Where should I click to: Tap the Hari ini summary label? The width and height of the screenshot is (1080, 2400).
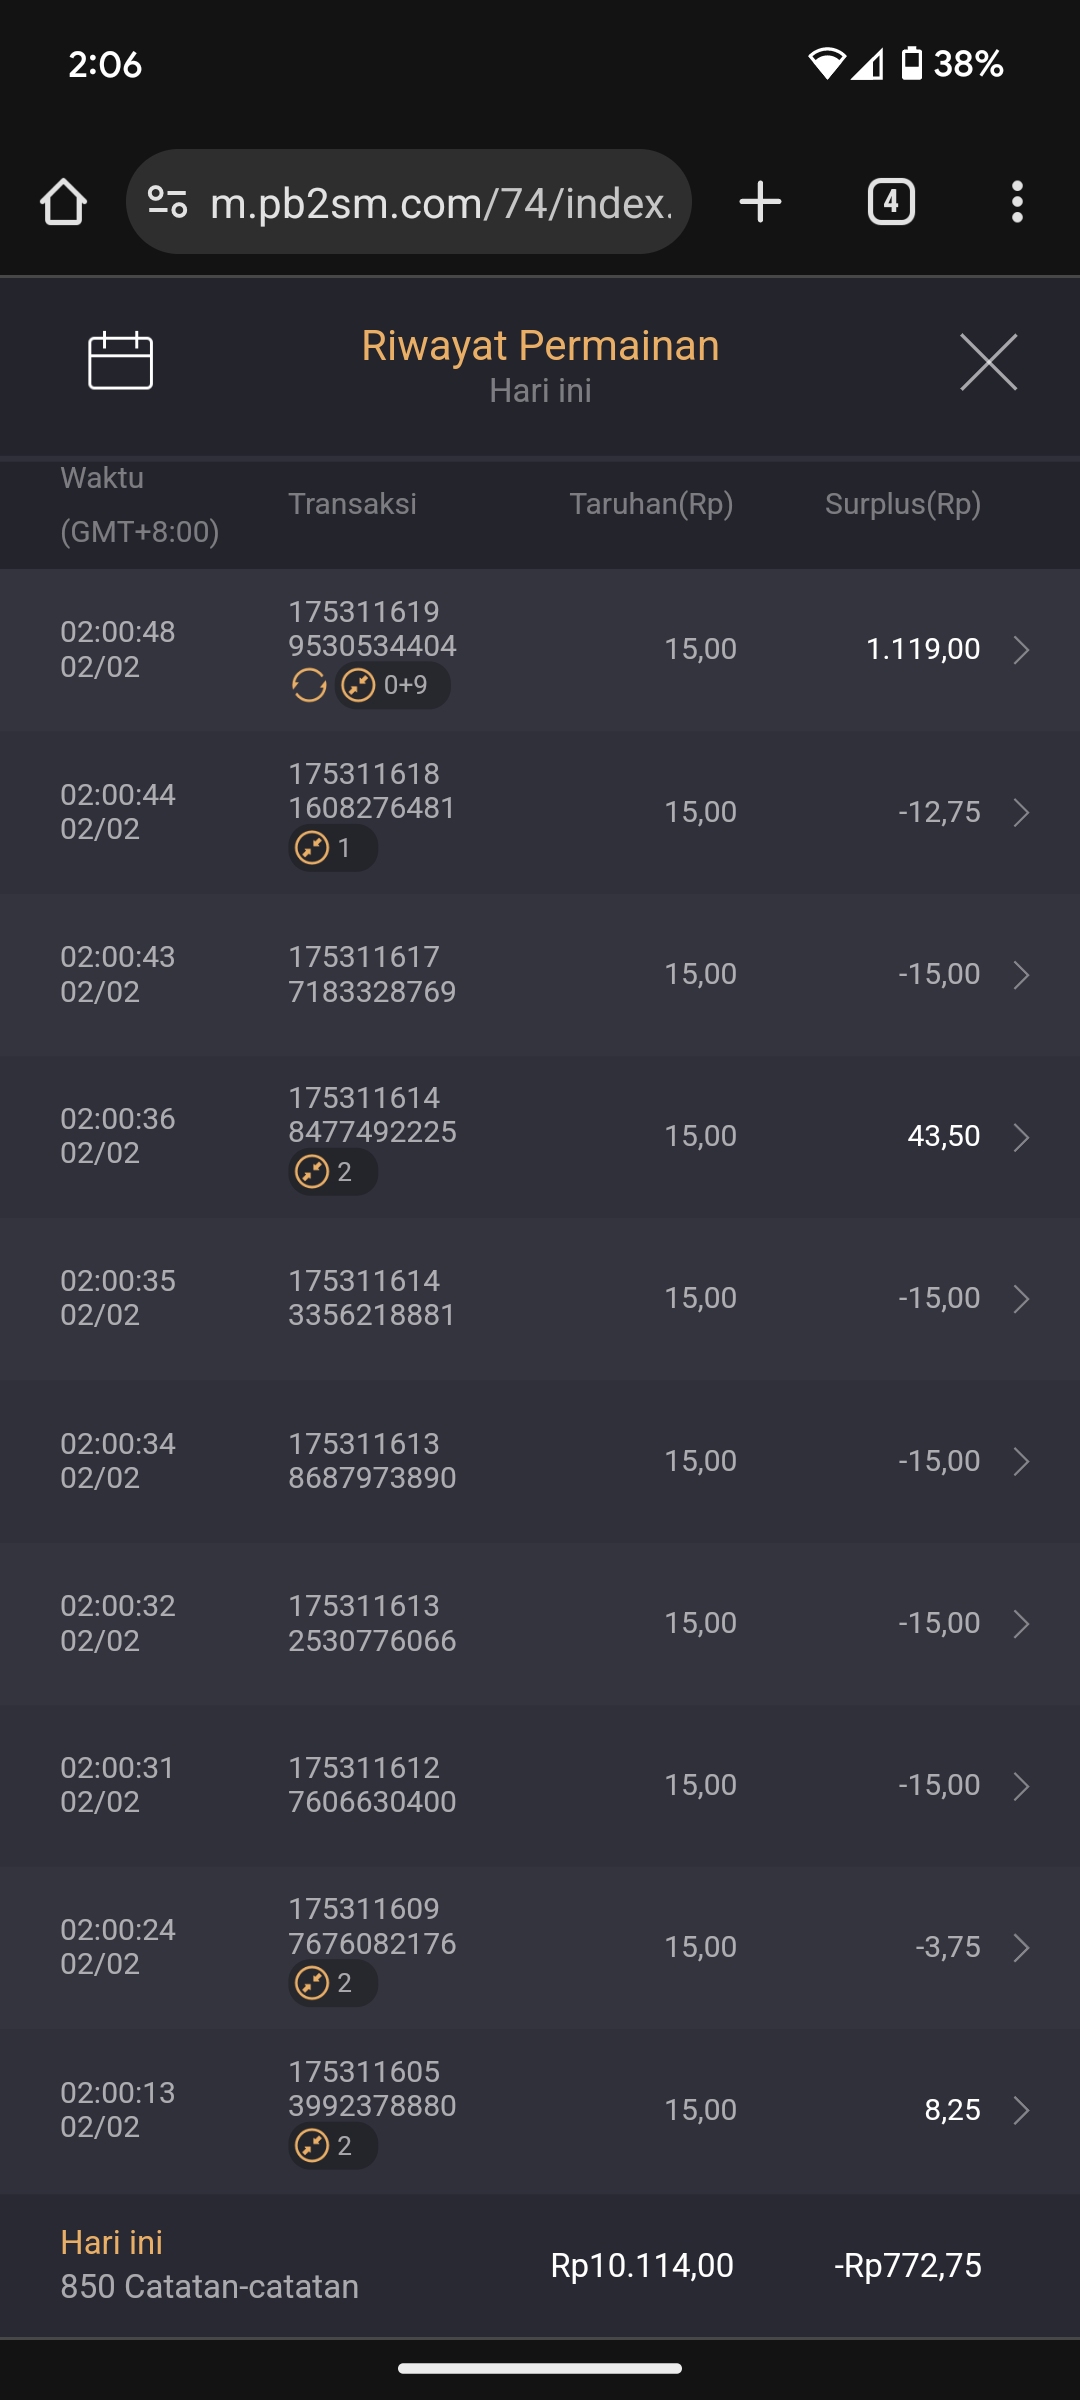tap(111, 2243)
